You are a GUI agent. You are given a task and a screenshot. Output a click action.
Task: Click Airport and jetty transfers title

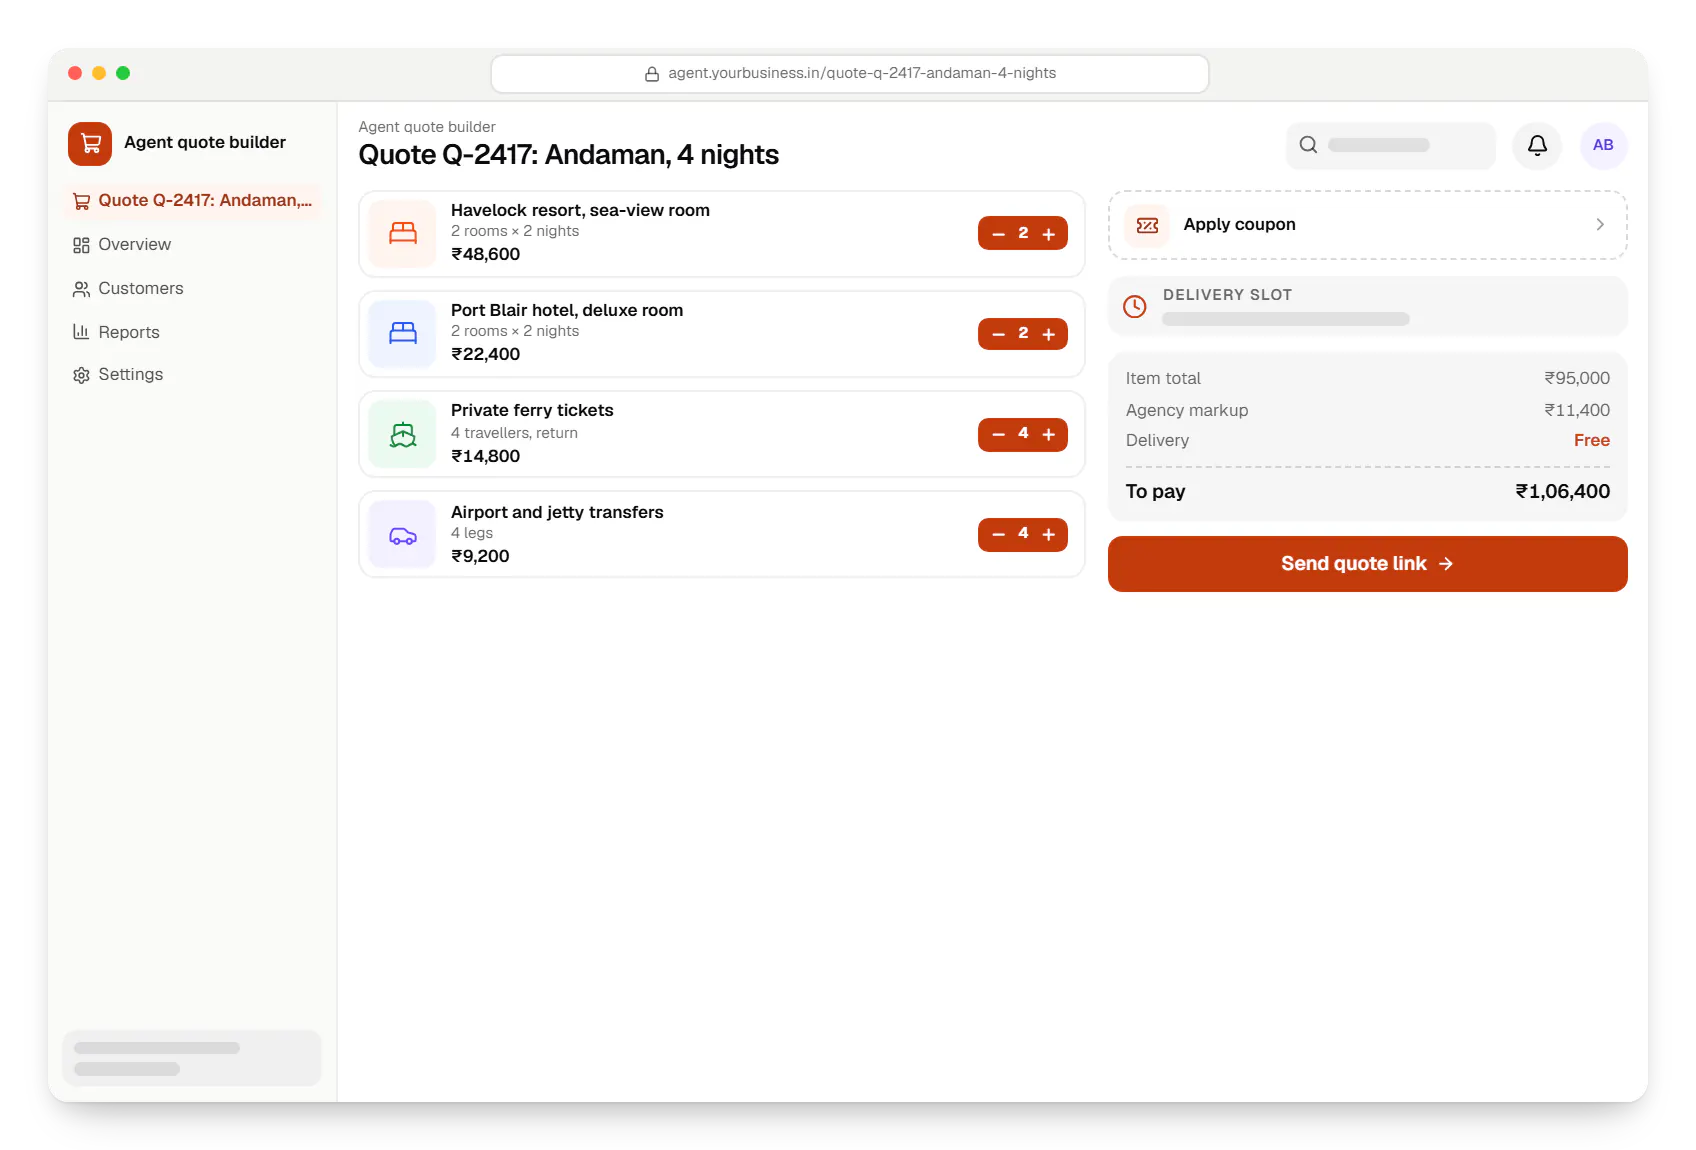557,512
